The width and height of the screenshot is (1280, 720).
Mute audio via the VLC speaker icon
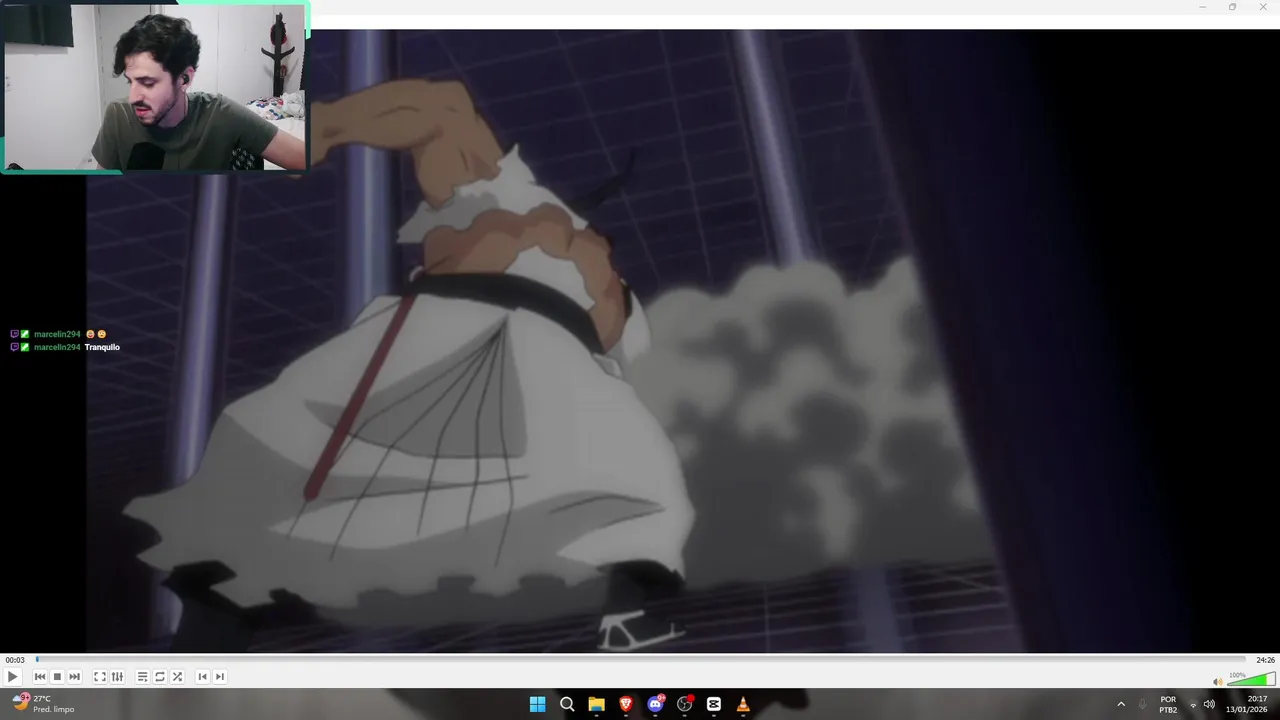pos(1218,682)
